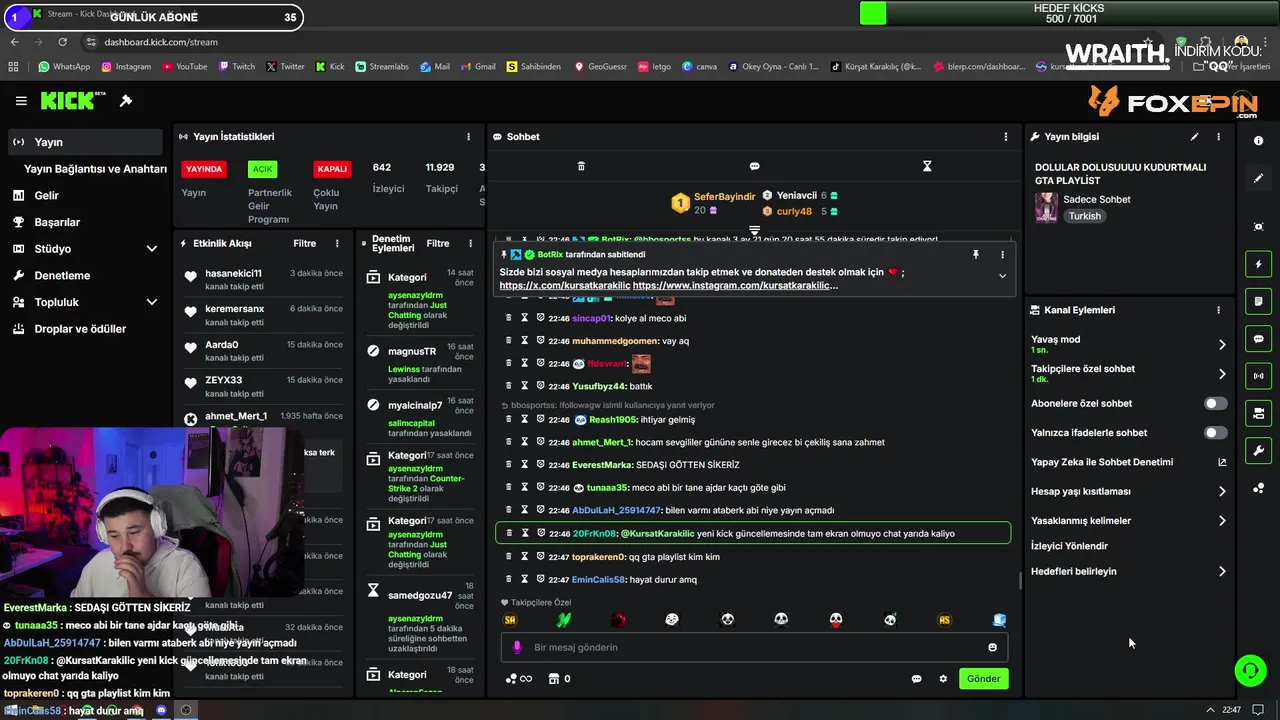Edit stream info with the pencil icon
This screenshot has width=1280, height=720.
(1194, 137)
